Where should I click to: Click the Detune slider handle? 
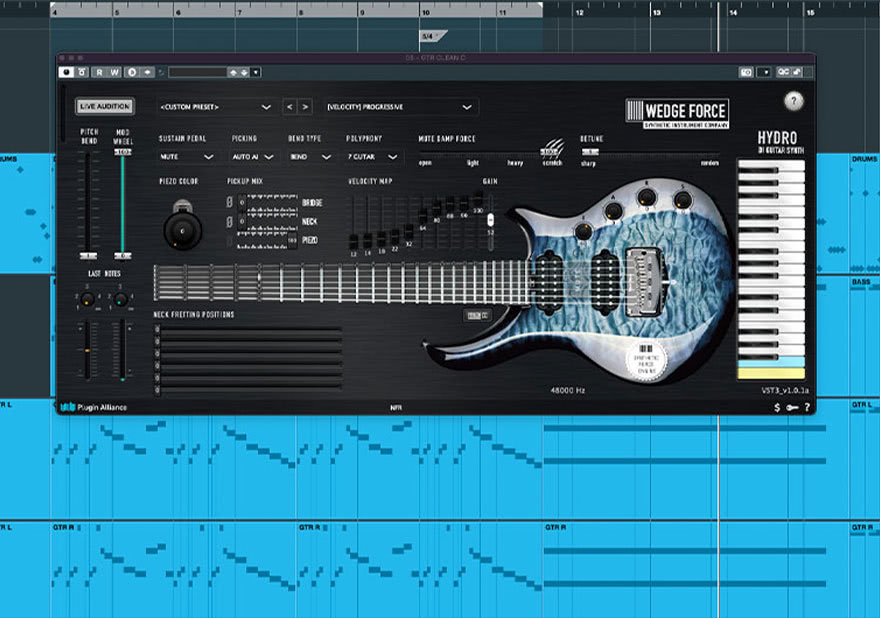589,152
